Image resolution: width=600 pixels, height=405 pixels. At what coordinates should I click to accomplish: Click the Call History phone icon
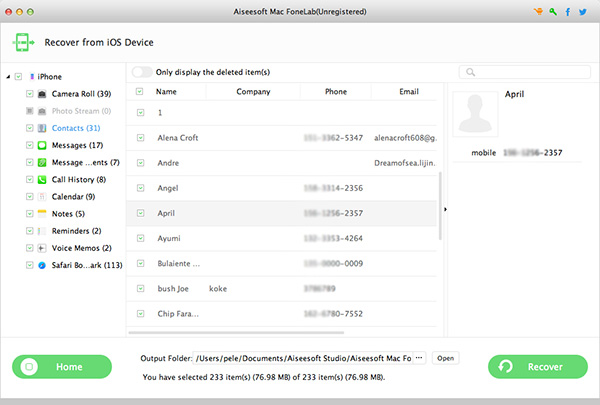click(42, 179)
